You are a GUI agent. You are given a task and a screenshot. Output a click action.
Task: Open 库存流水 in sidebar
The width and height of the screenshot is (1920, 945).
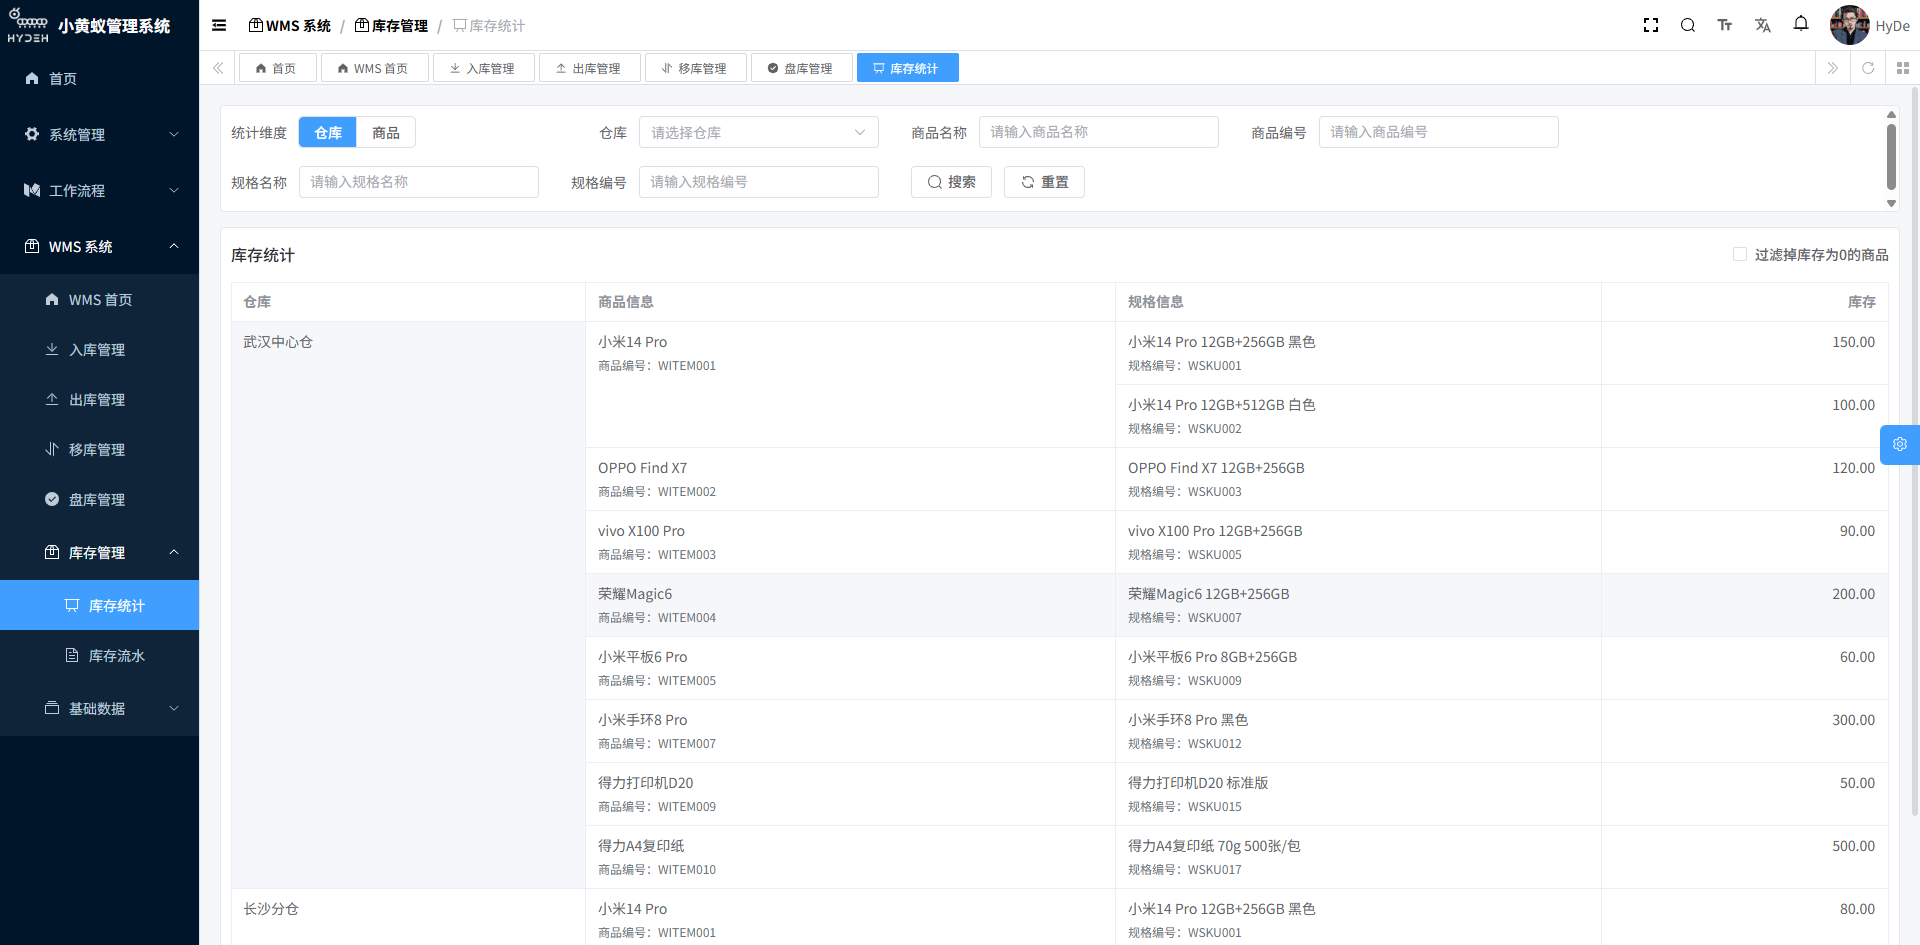pyautogui.click(x=100, y=655)
